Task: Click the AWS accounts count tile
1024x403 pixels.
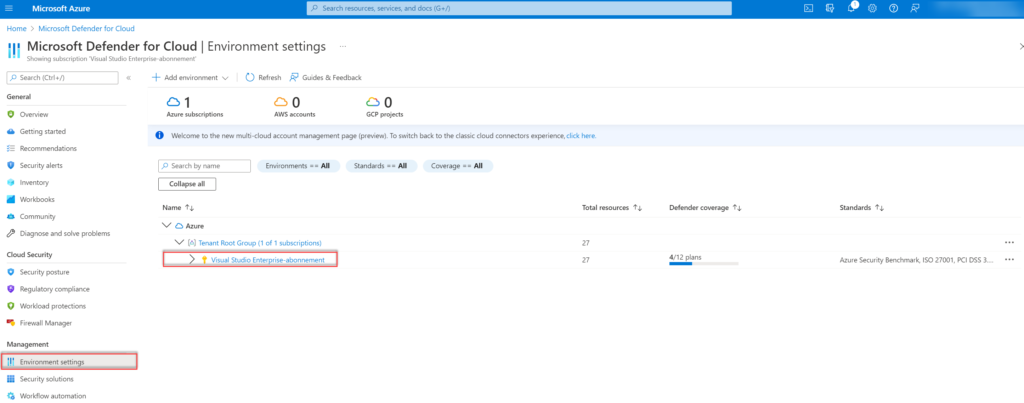Action: tap(295, 107)
